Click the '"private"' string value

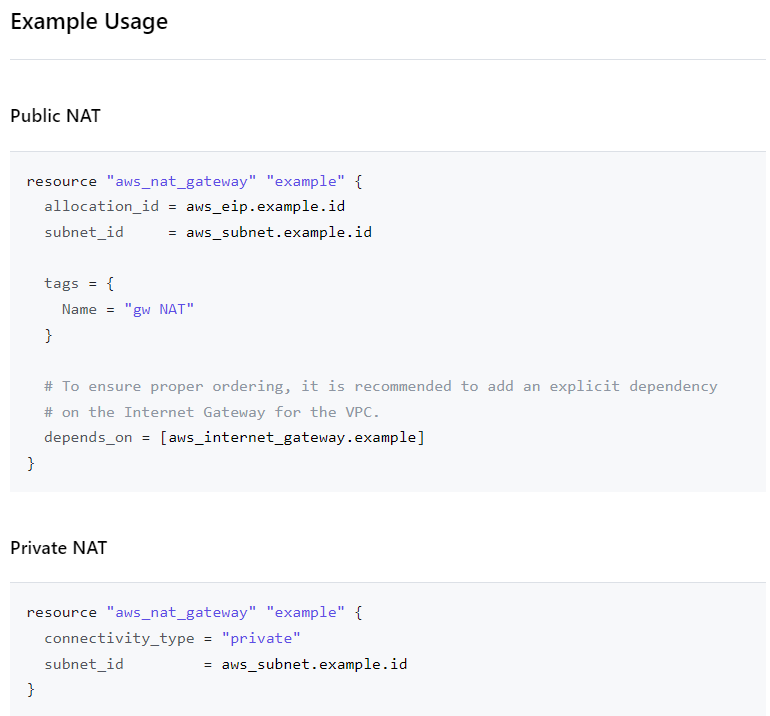[x=261, y=638]
